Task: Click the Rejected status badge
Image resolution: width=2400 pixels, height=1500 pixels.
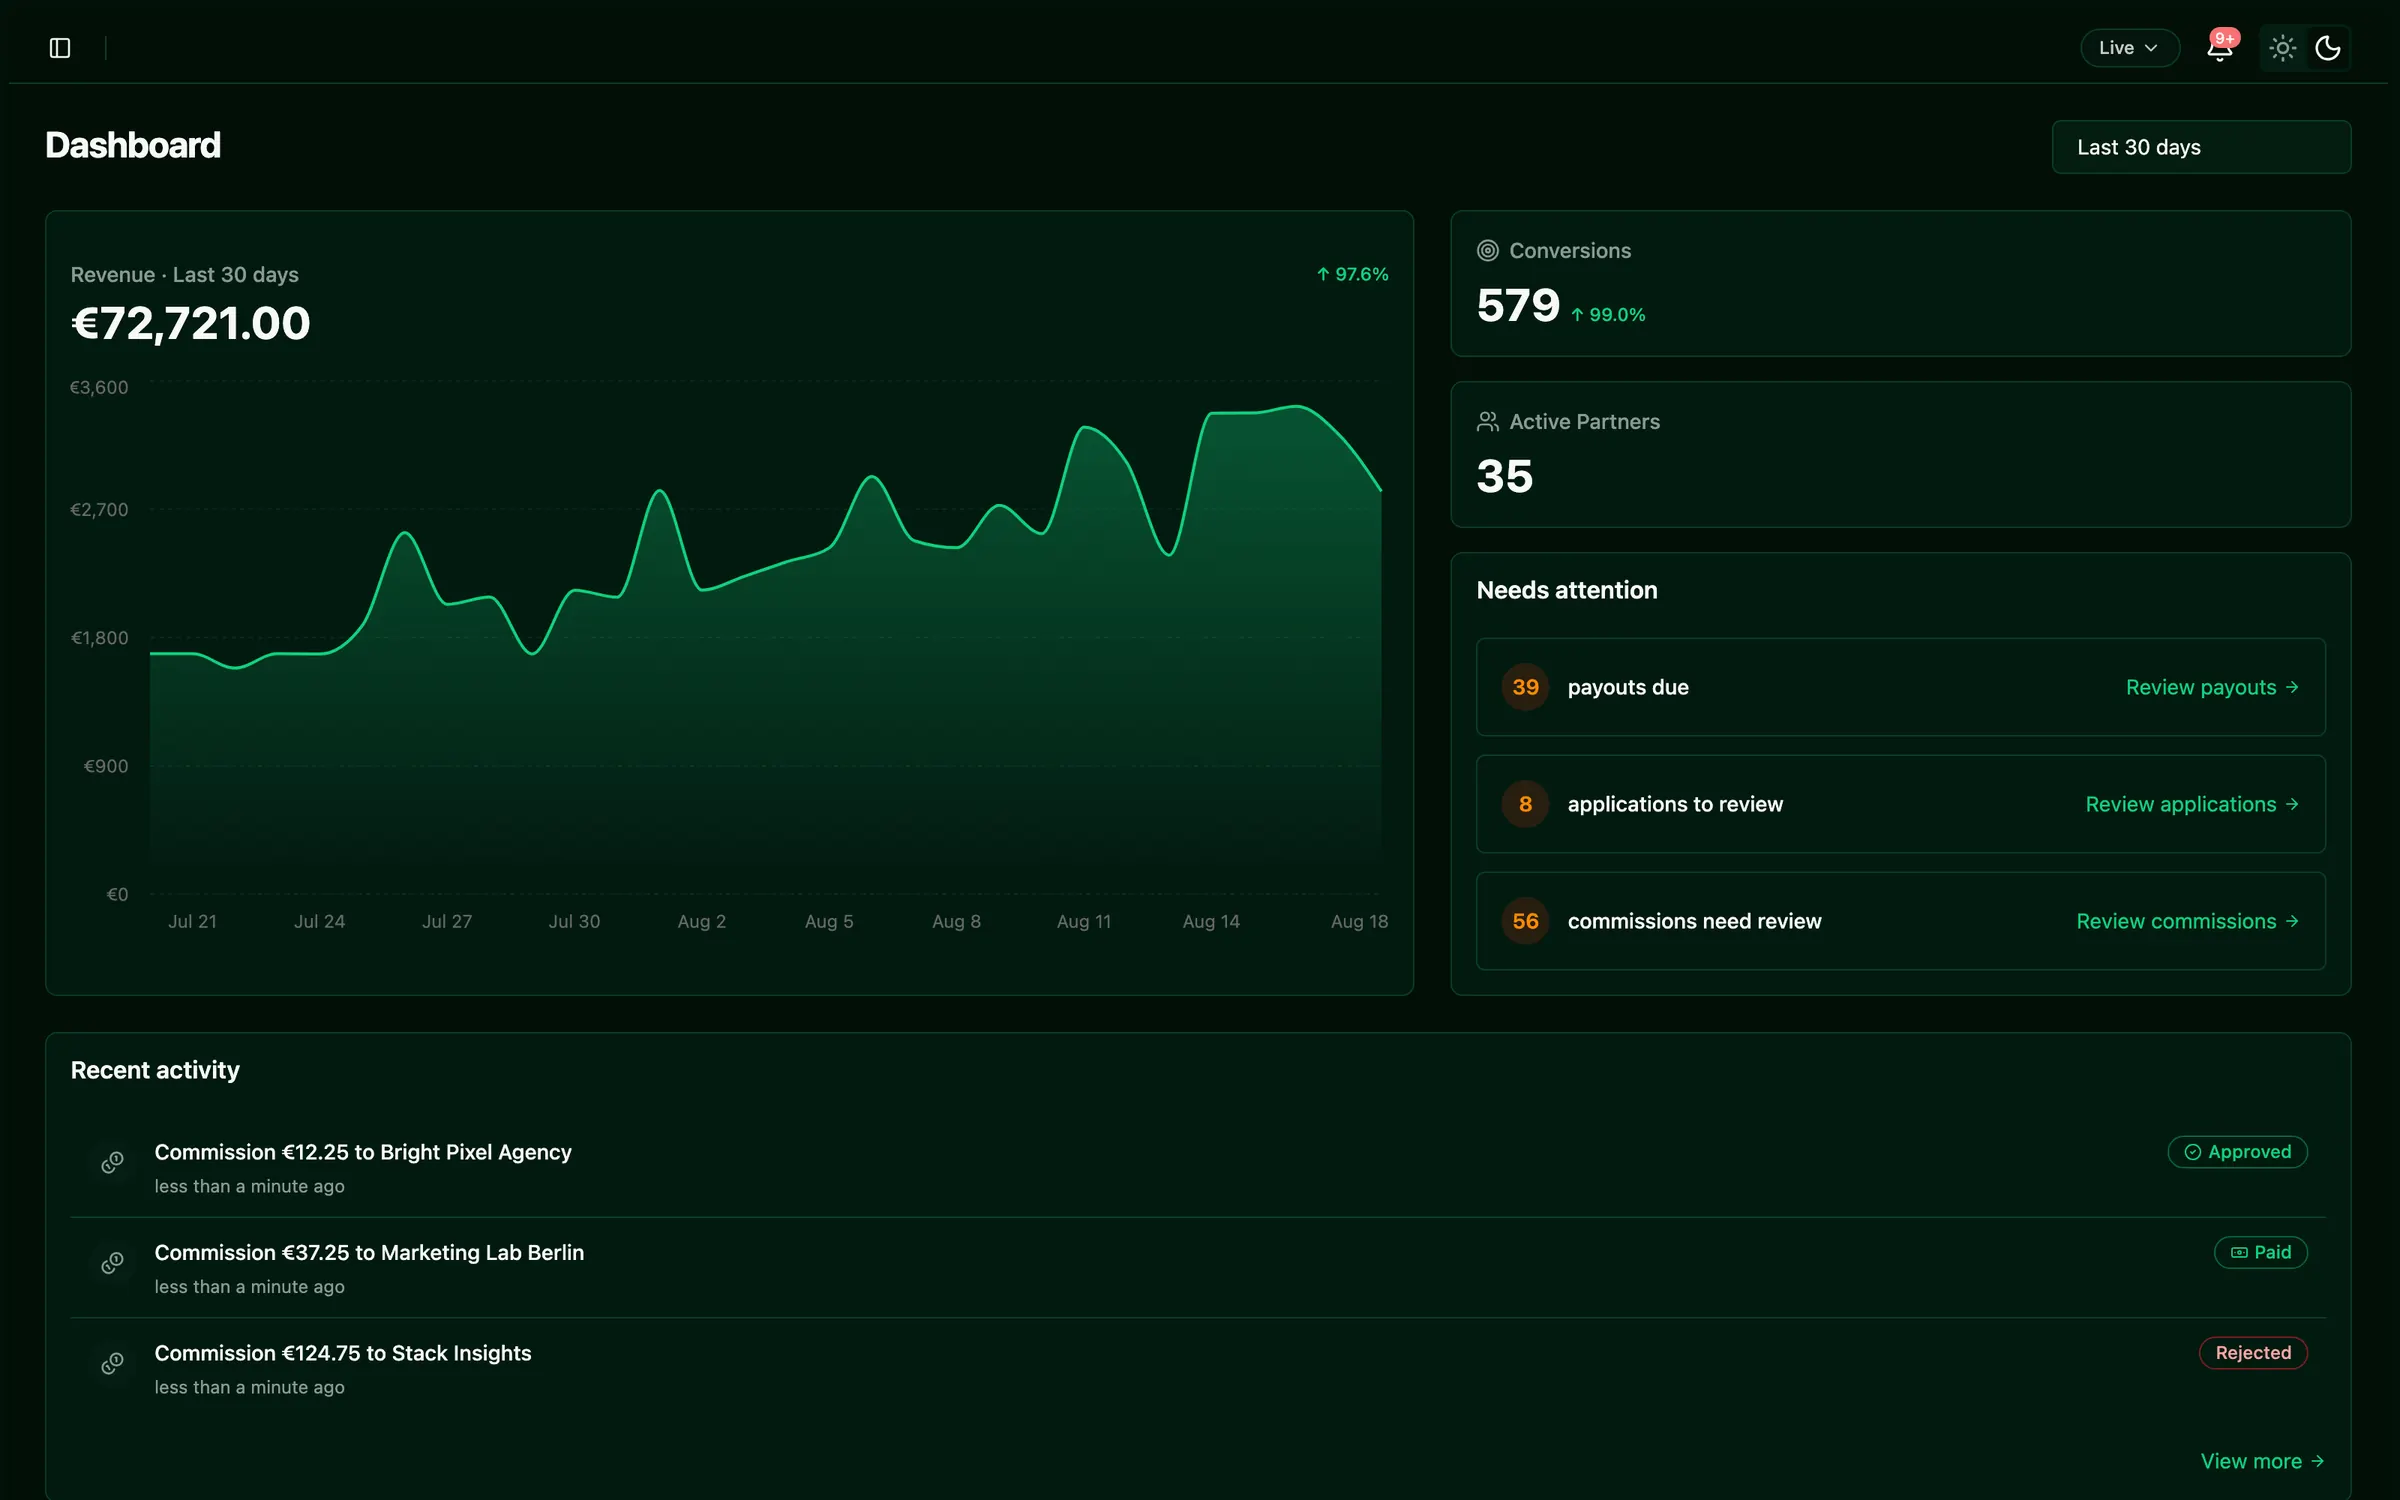Action: point(2253,1353)
